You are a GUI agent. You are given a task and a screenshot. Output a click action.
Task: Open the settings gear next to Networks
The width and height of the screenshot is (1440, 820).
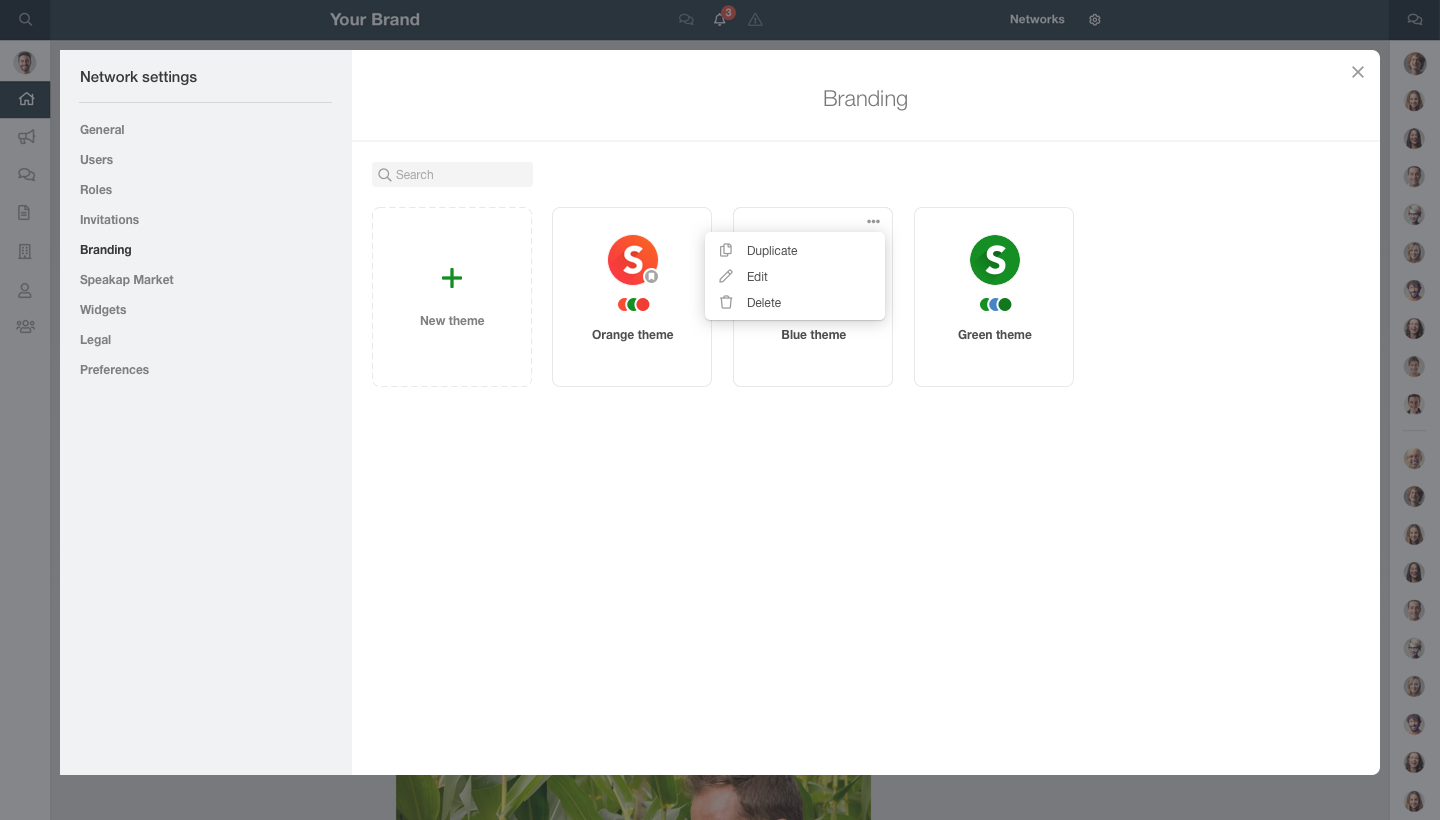click(x=1095, y=19)
